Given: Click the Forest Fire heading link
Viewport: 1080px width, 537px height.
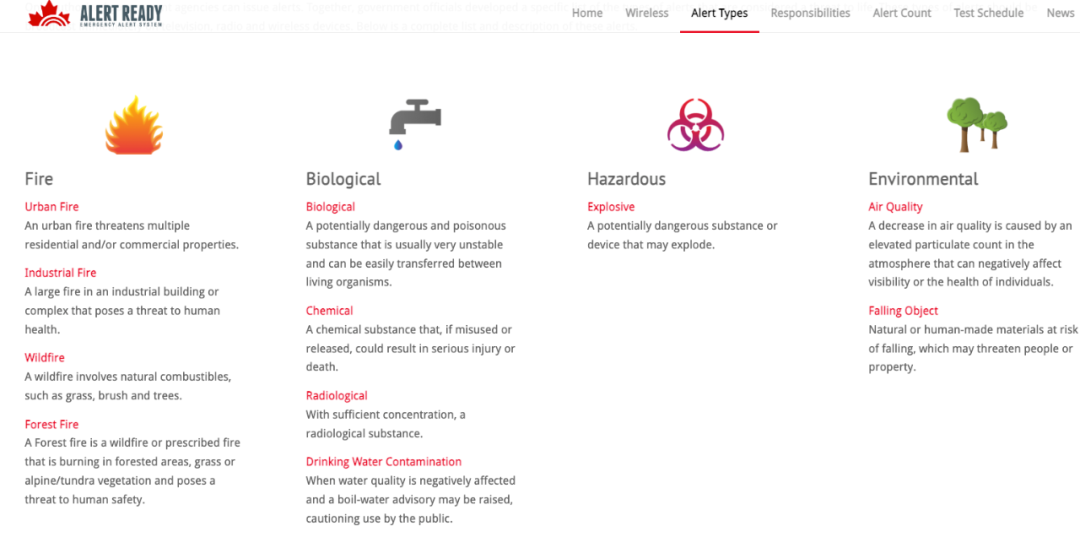Looking at the screenshot, I should point(52,424).
